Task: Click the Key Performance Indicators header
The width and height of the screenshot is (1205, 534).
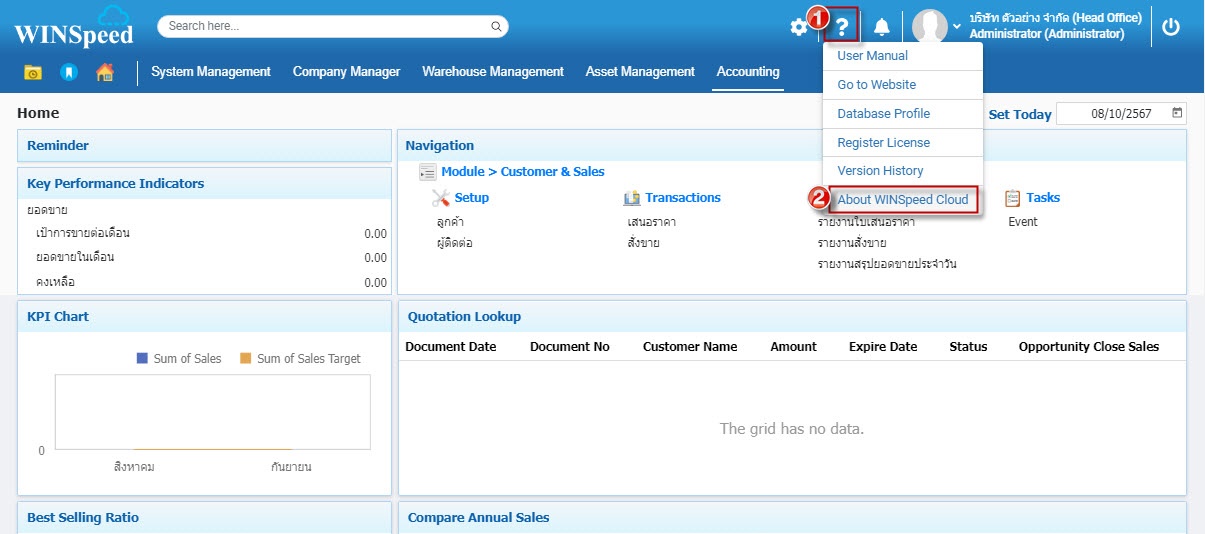Action: click(x=204, y=184)
